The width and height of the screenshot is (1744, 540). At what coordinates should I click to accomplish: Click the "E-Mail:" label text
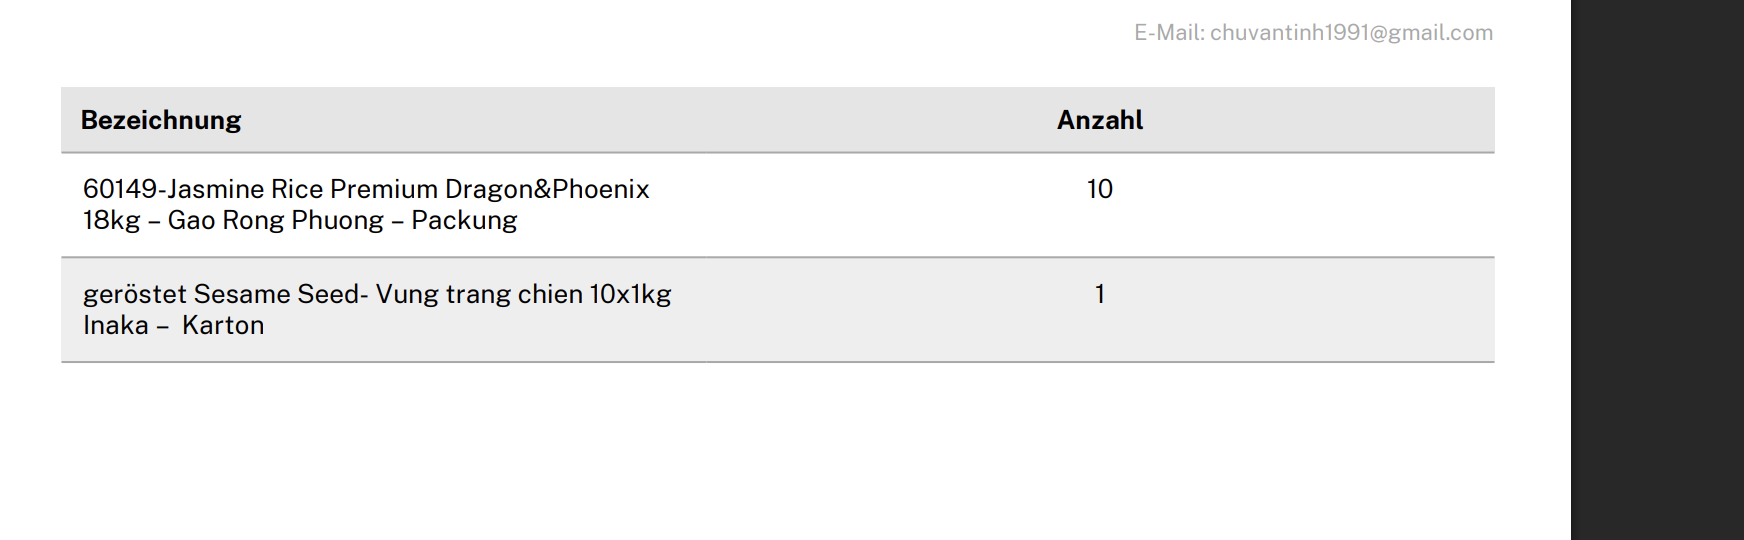click(x=1169, y=33)
